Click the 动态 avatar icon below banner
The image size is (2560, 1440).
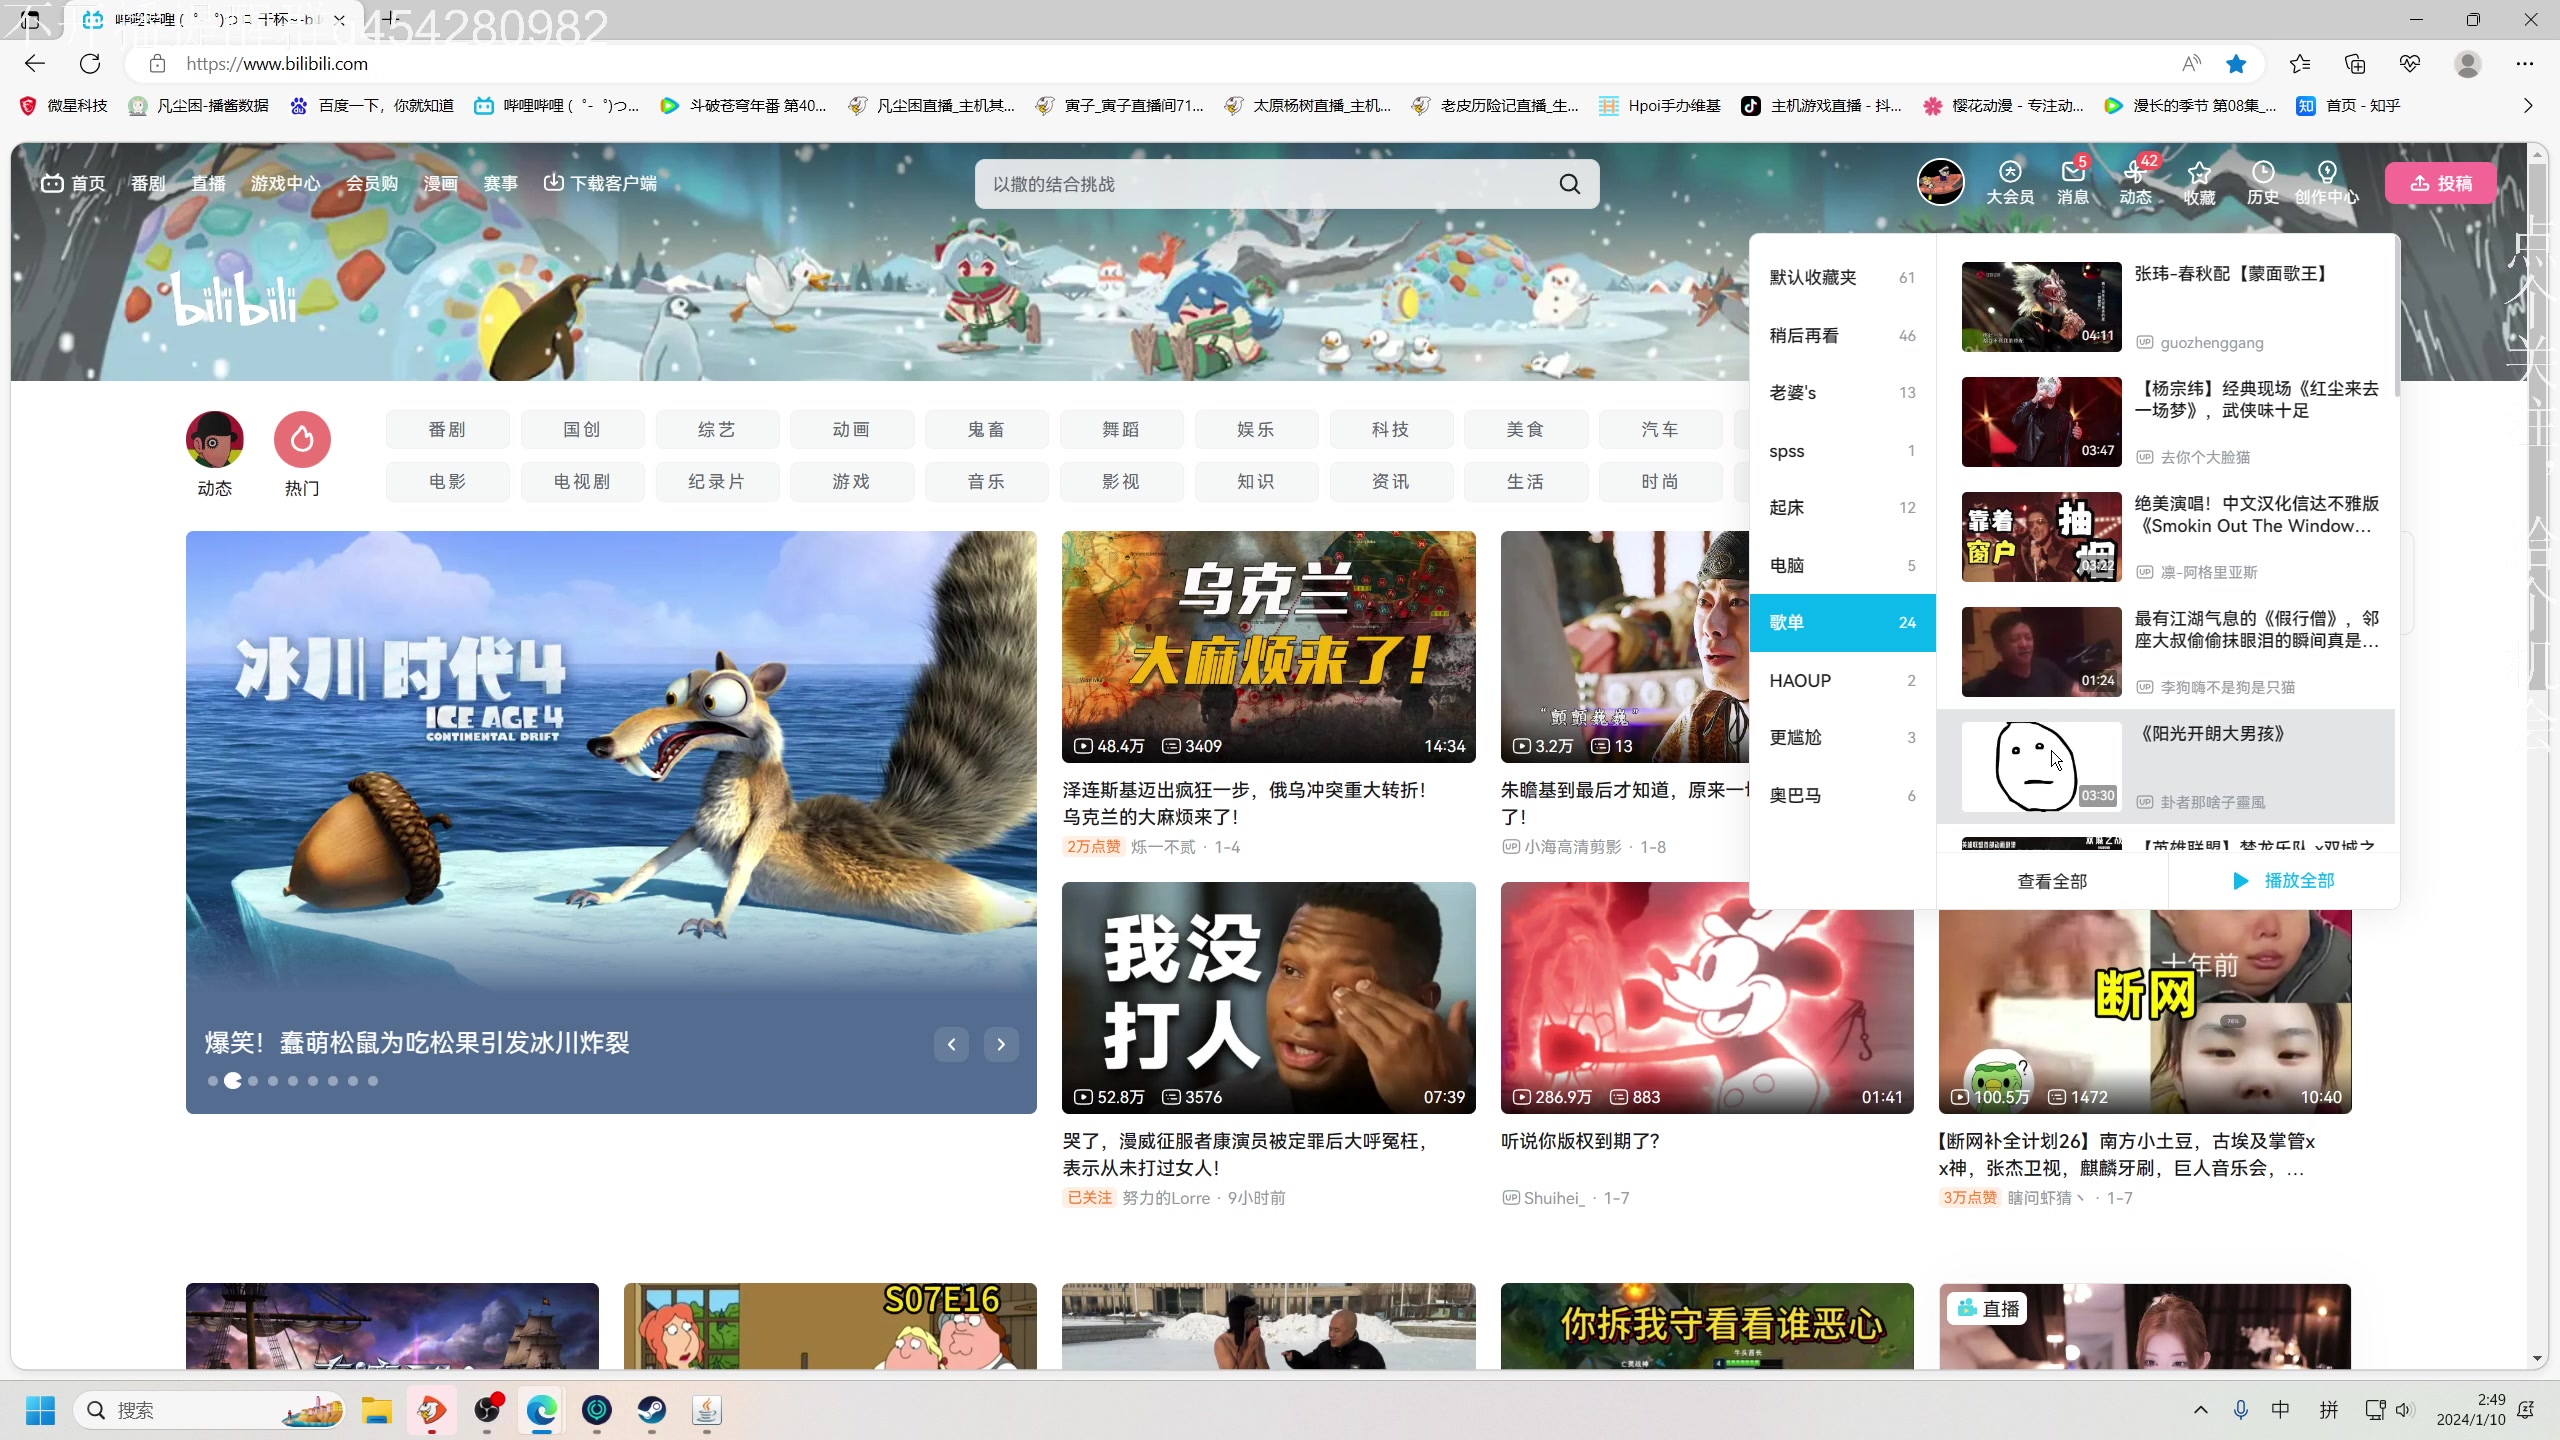tap(215, 439)
